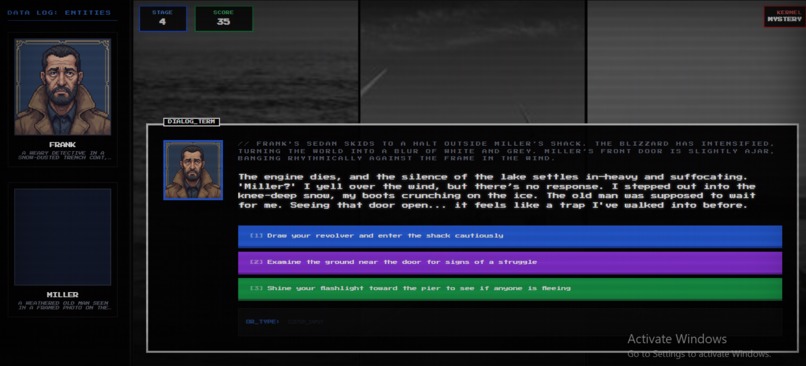
Task: Choose option 3: shine your flashlight
Action: [510, 288]
